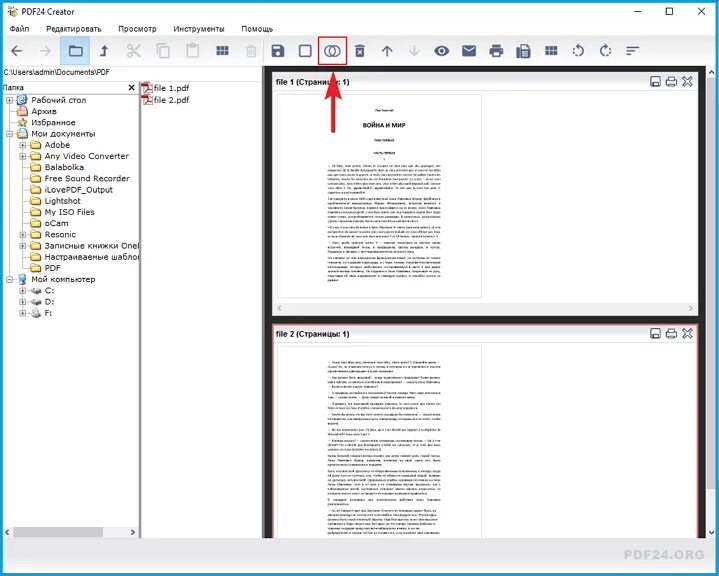Rotate pages clockwise icon
The image size is (719, 576).
point(605,51)
